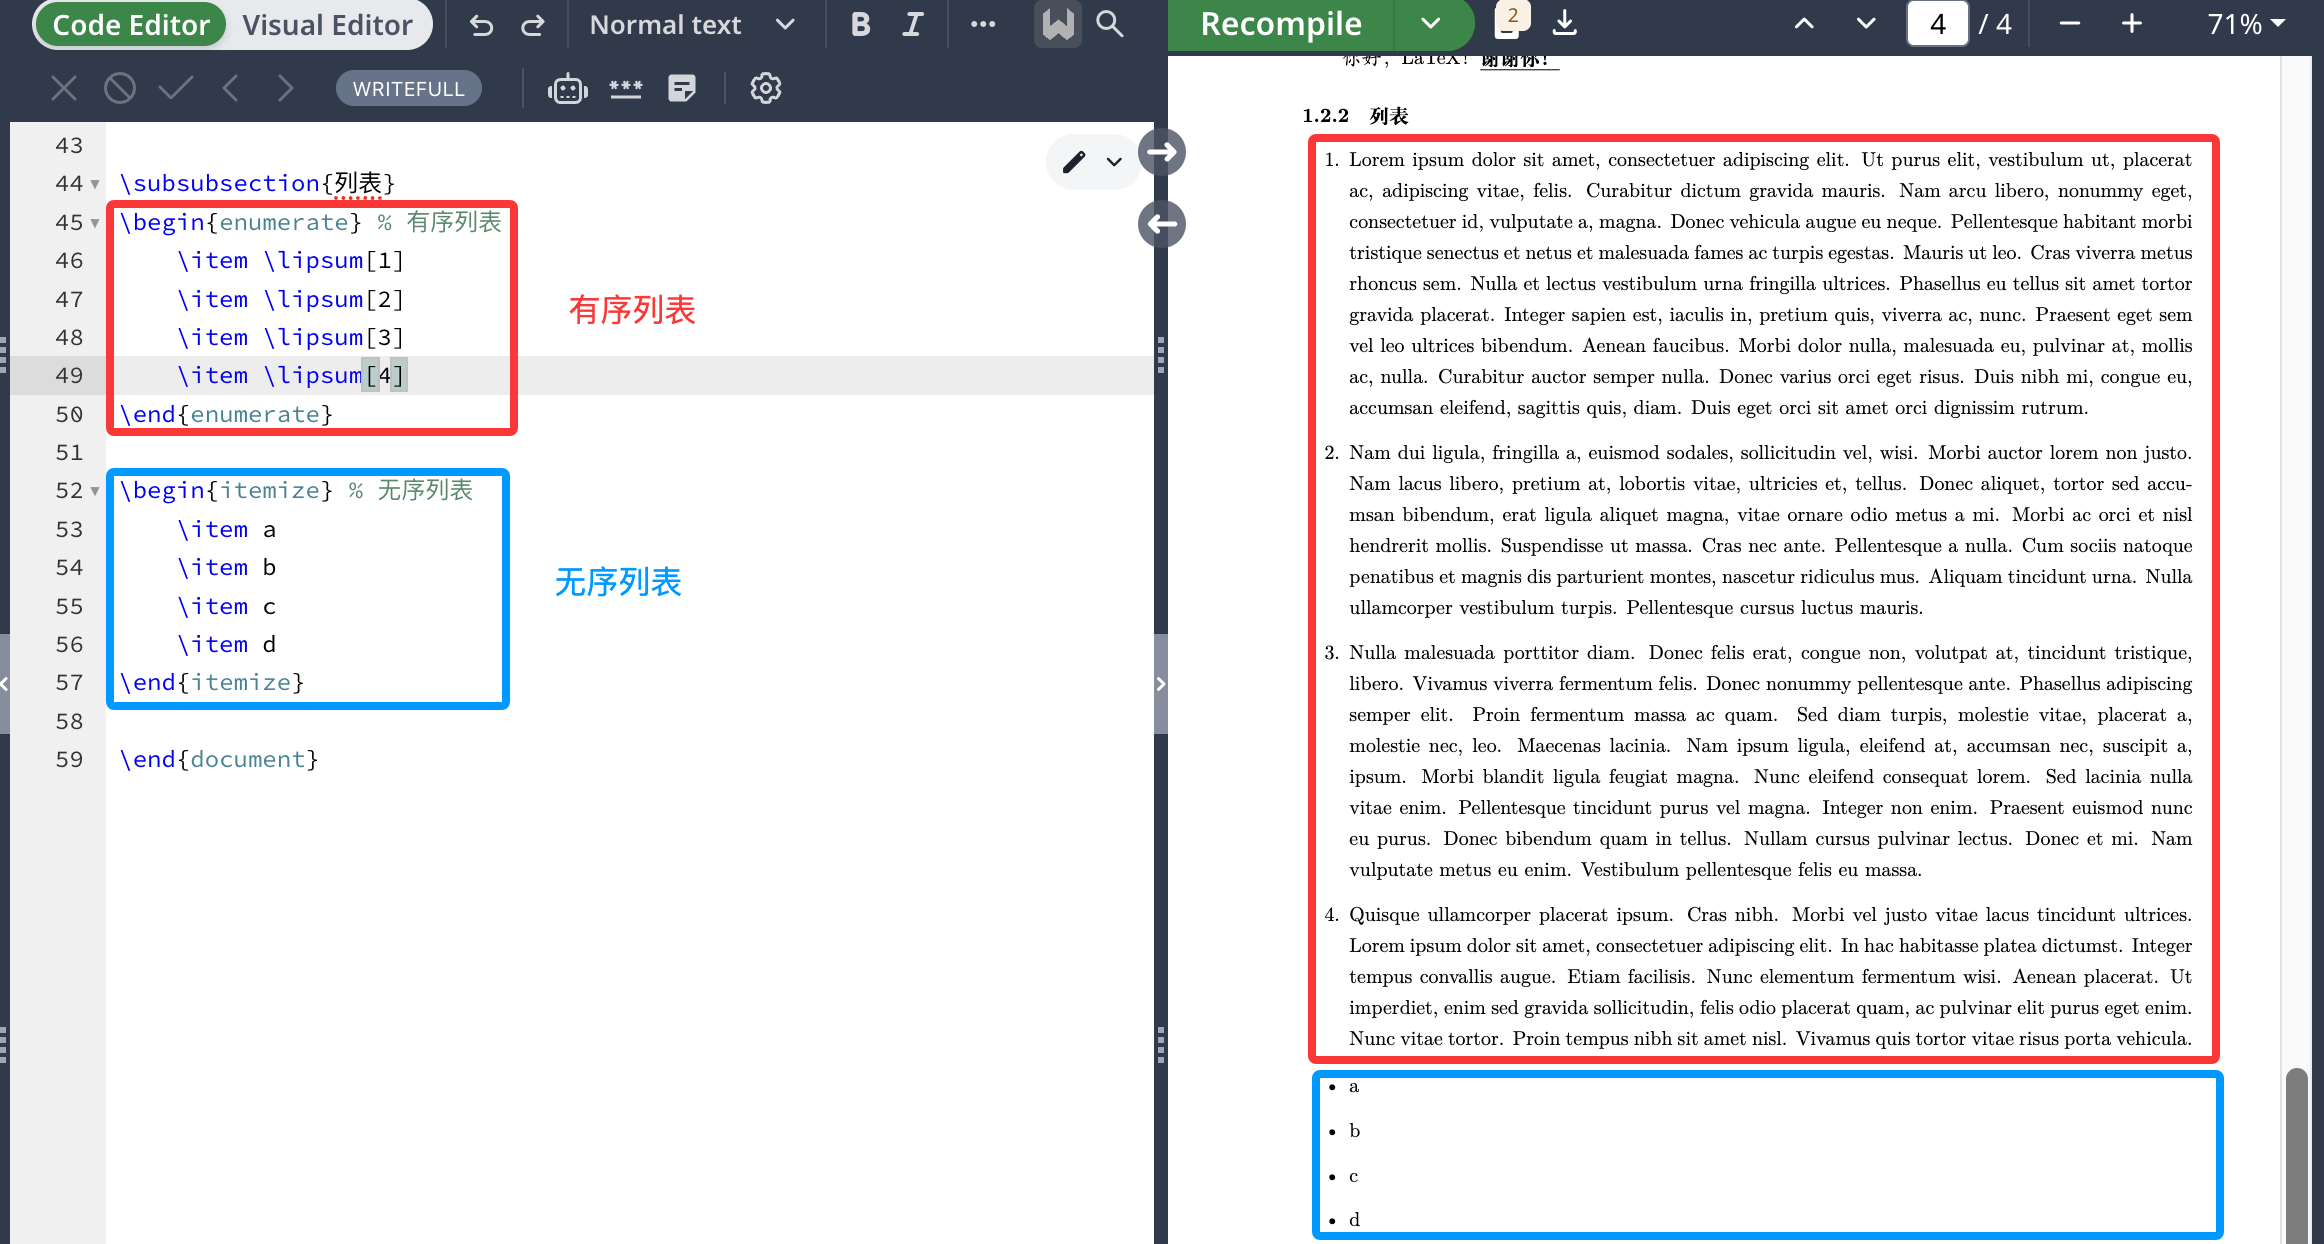This screenshot has width=2324, height=1244.
Task: Click line number 46 in gutter
Action: (x=69, y=261)
